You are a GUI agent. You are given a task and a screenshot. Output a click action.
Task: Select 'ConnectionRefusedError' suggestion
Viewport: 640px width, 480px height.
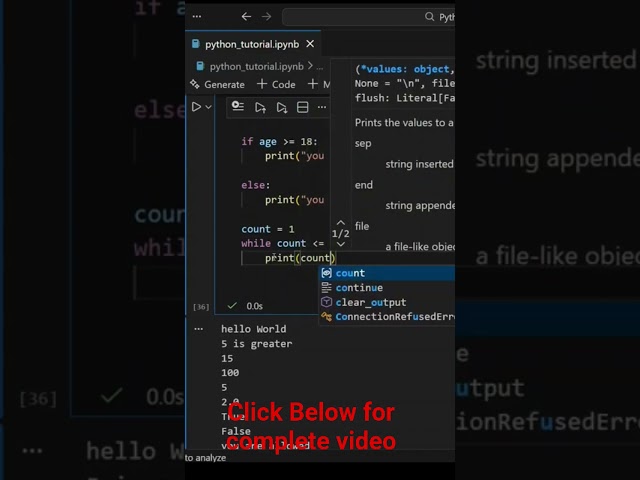[387, 317]
